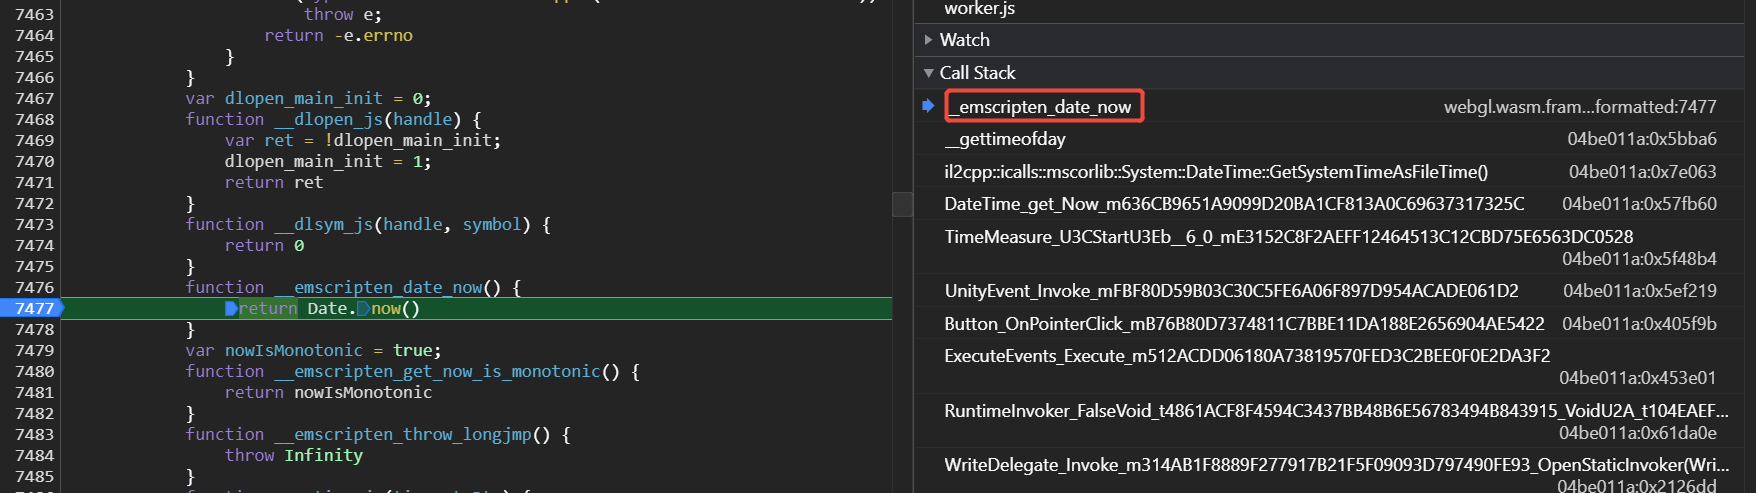Select DateTime_get_Now stack frame

[x=1234, y=204]
